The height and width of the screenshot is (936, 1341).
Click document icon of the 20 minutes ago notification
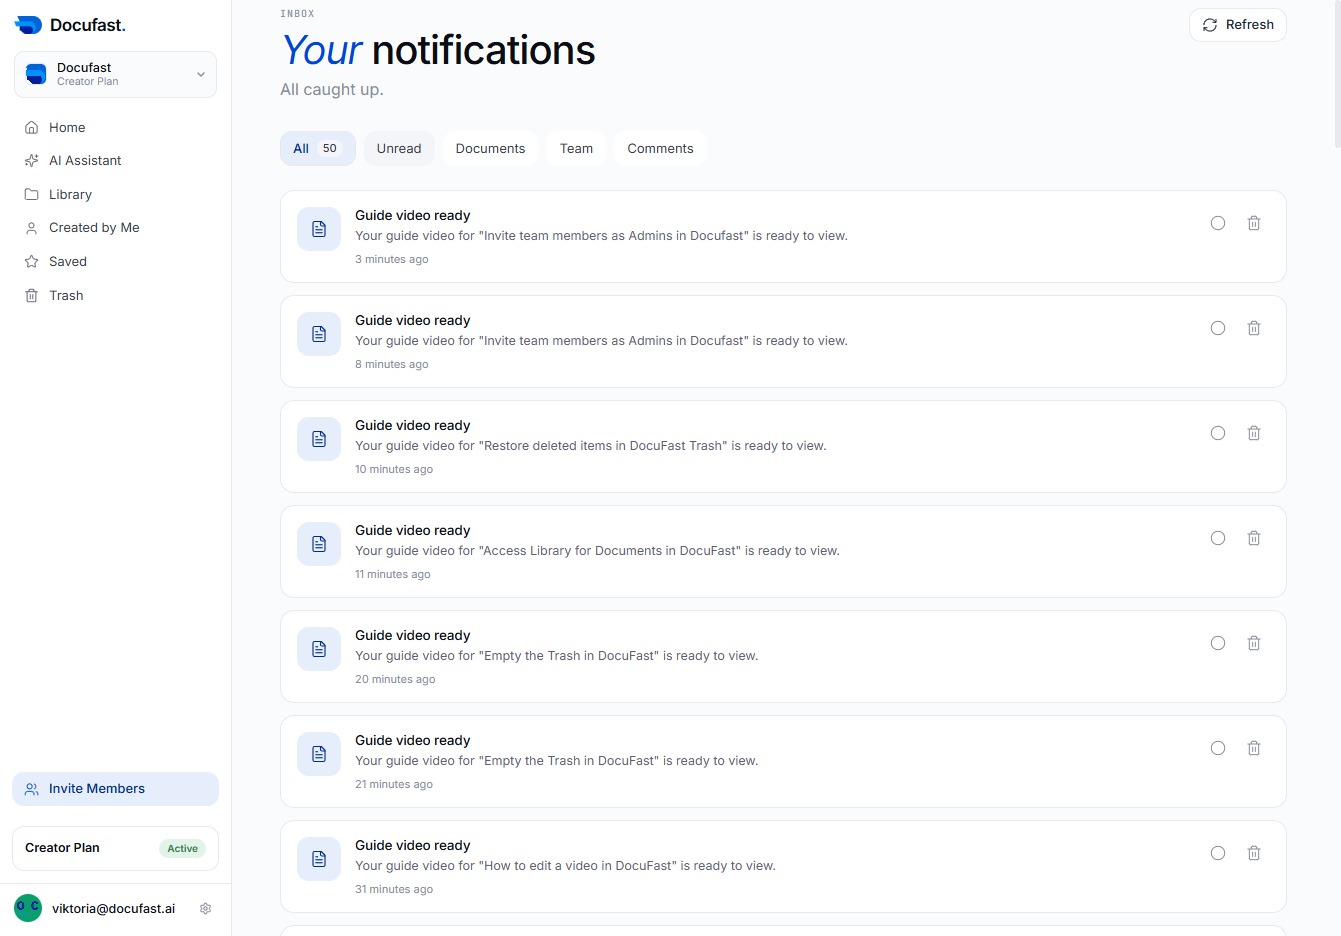[319, 649]
